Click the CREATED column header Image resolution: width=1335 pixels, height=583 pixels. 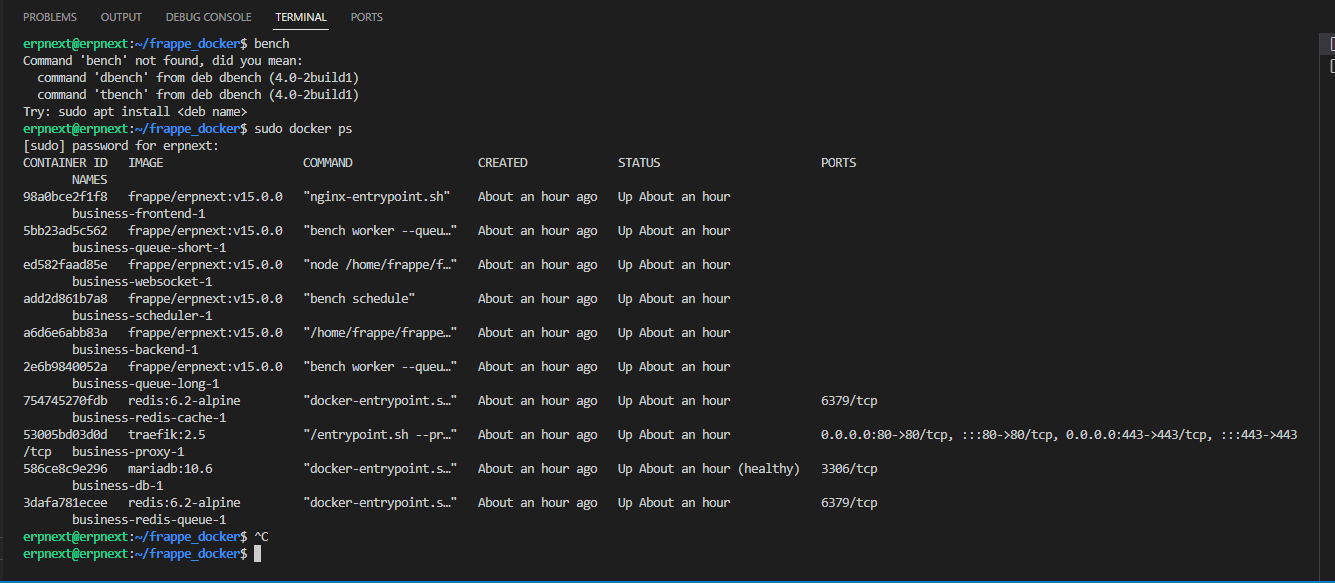(503, 163)
